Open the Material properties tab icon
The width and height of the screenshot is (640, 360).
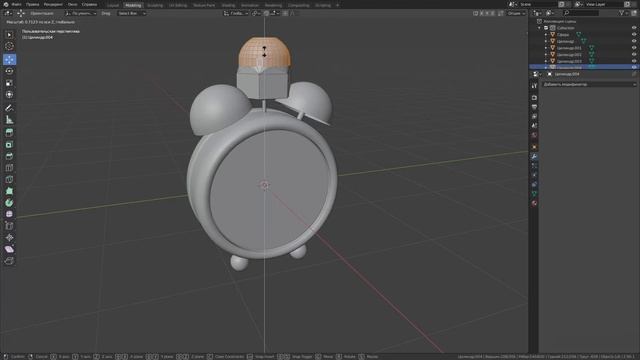[x=534, y=204]
